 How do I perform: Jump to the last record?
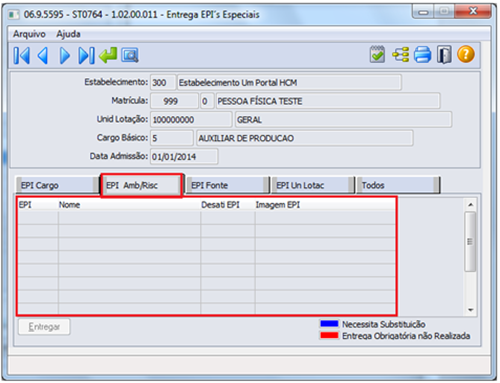pyautogui.click(x=86, y=55)
